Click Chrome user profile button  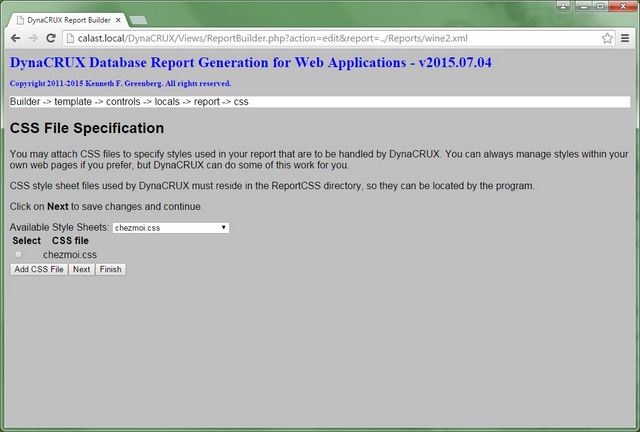(563, 6)
